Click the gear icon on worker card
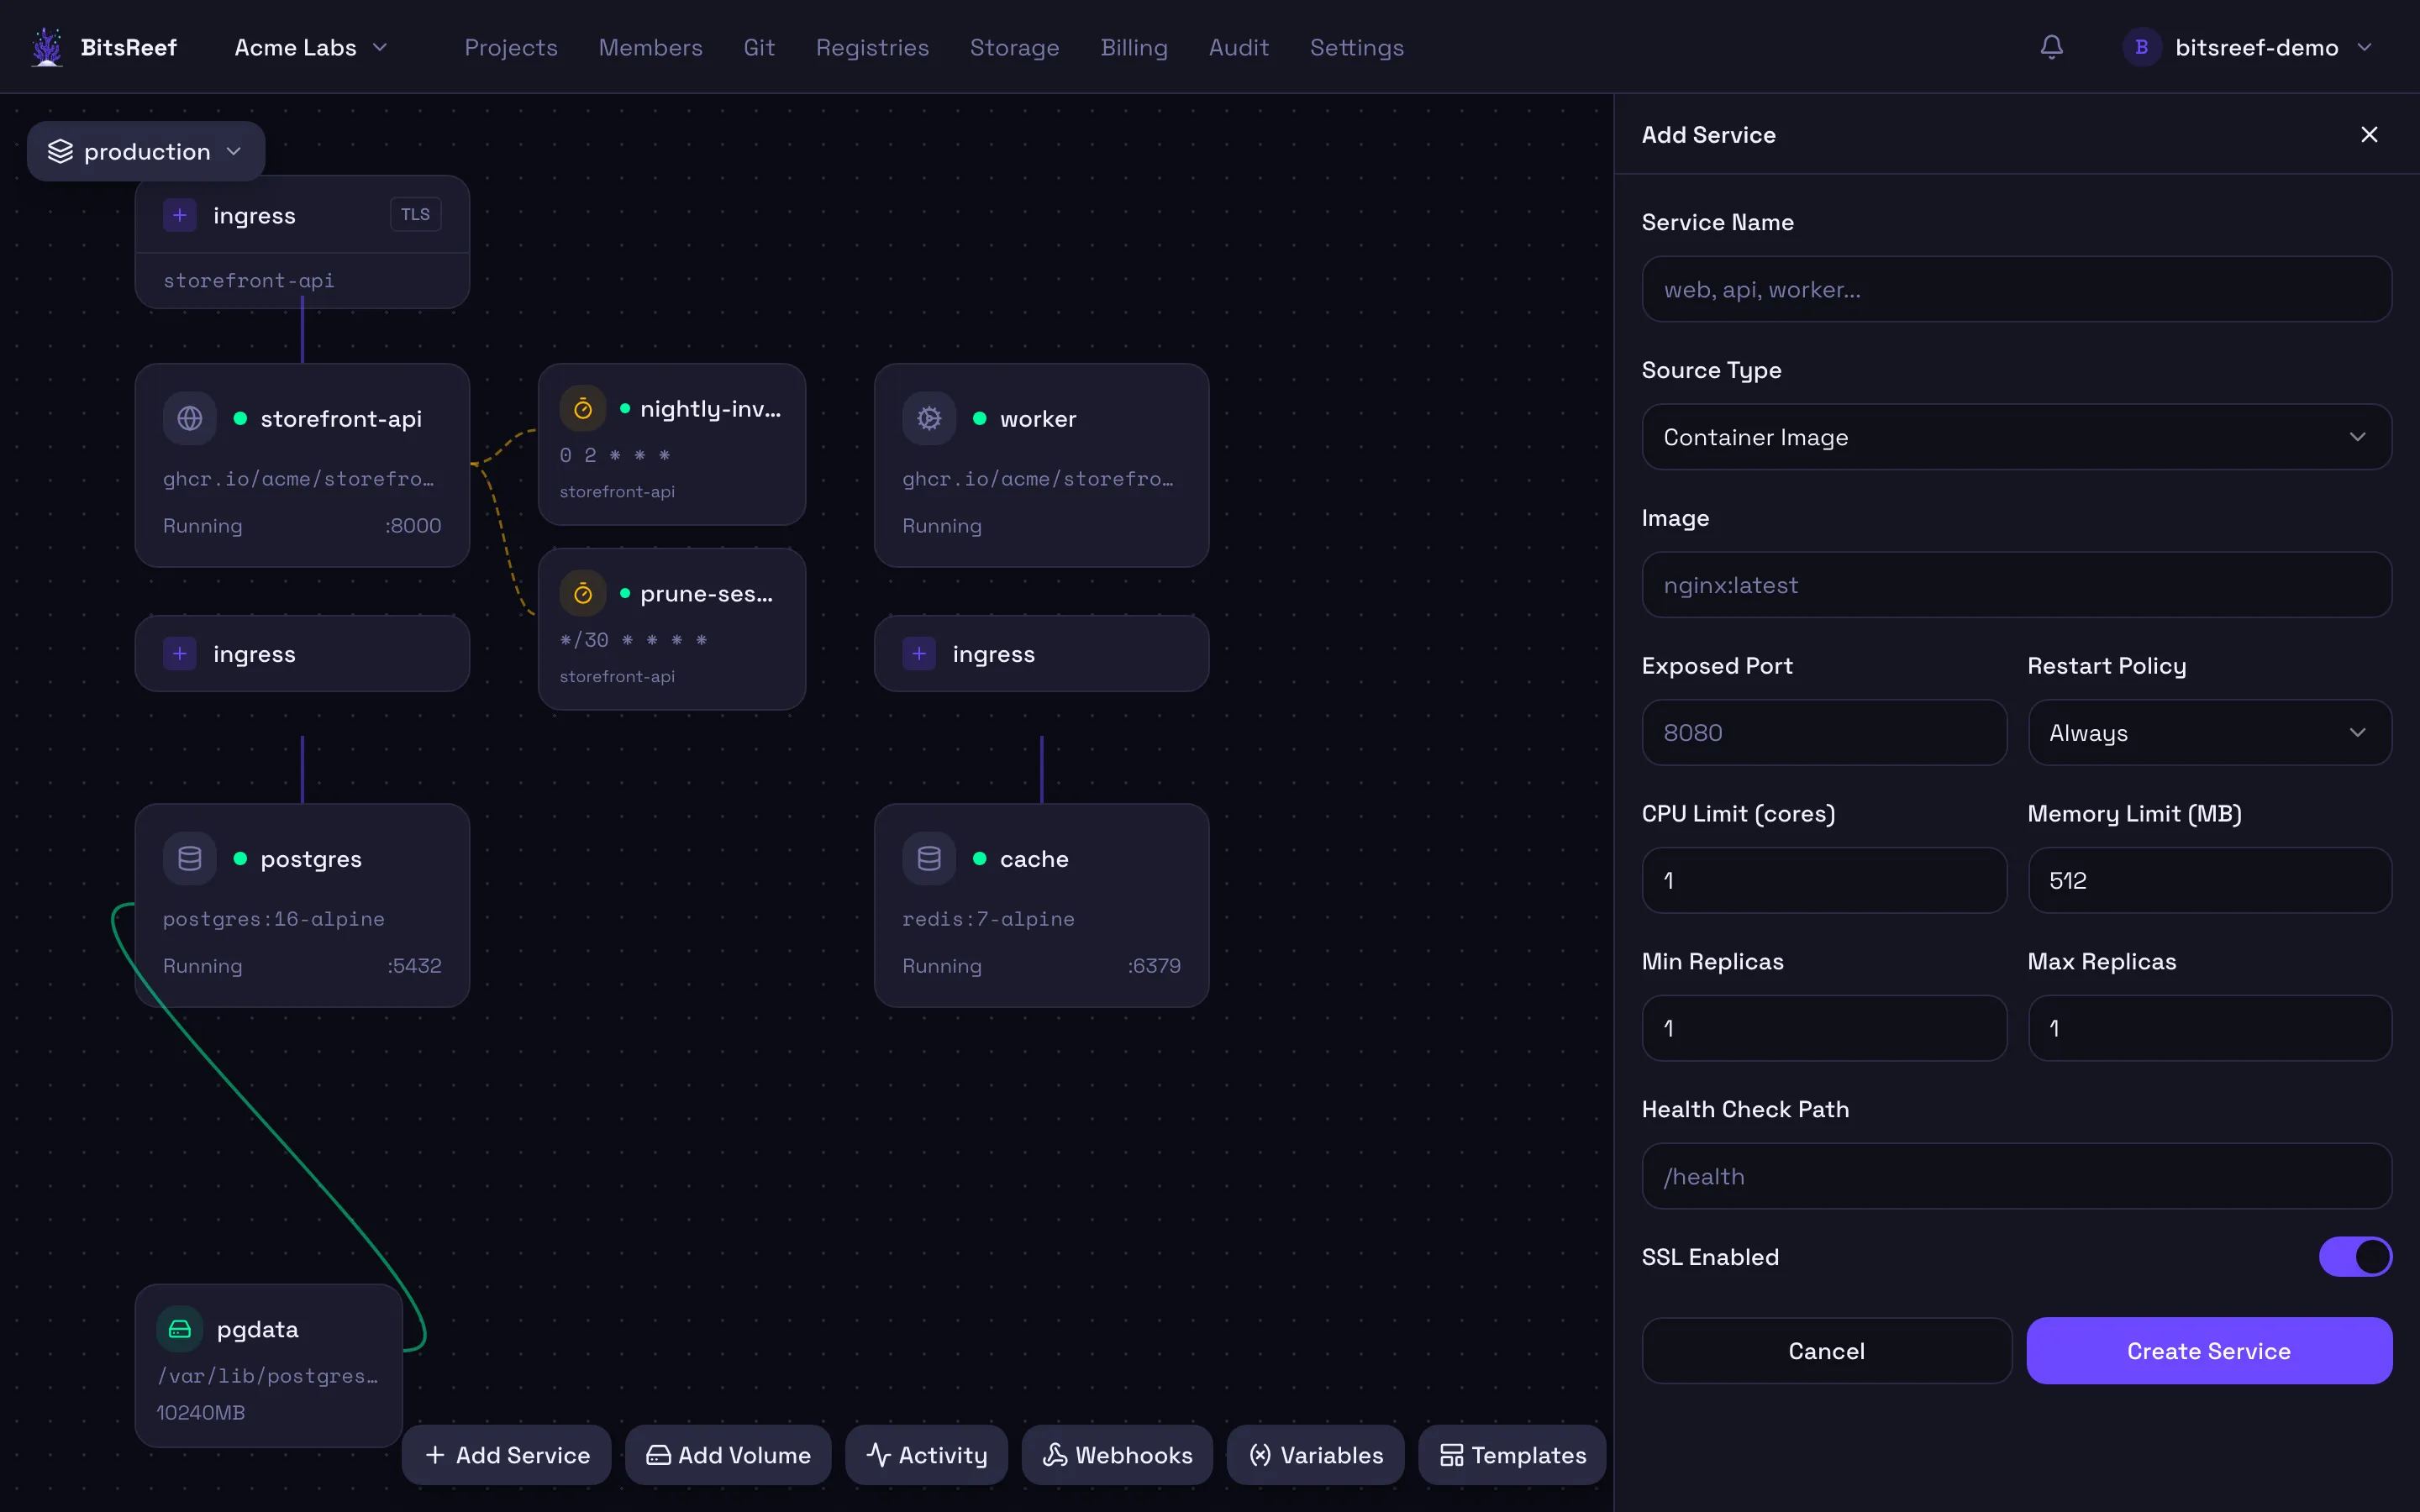Image resolution: width=2420 pixels, height=1512 pixels. pos(929,418)
